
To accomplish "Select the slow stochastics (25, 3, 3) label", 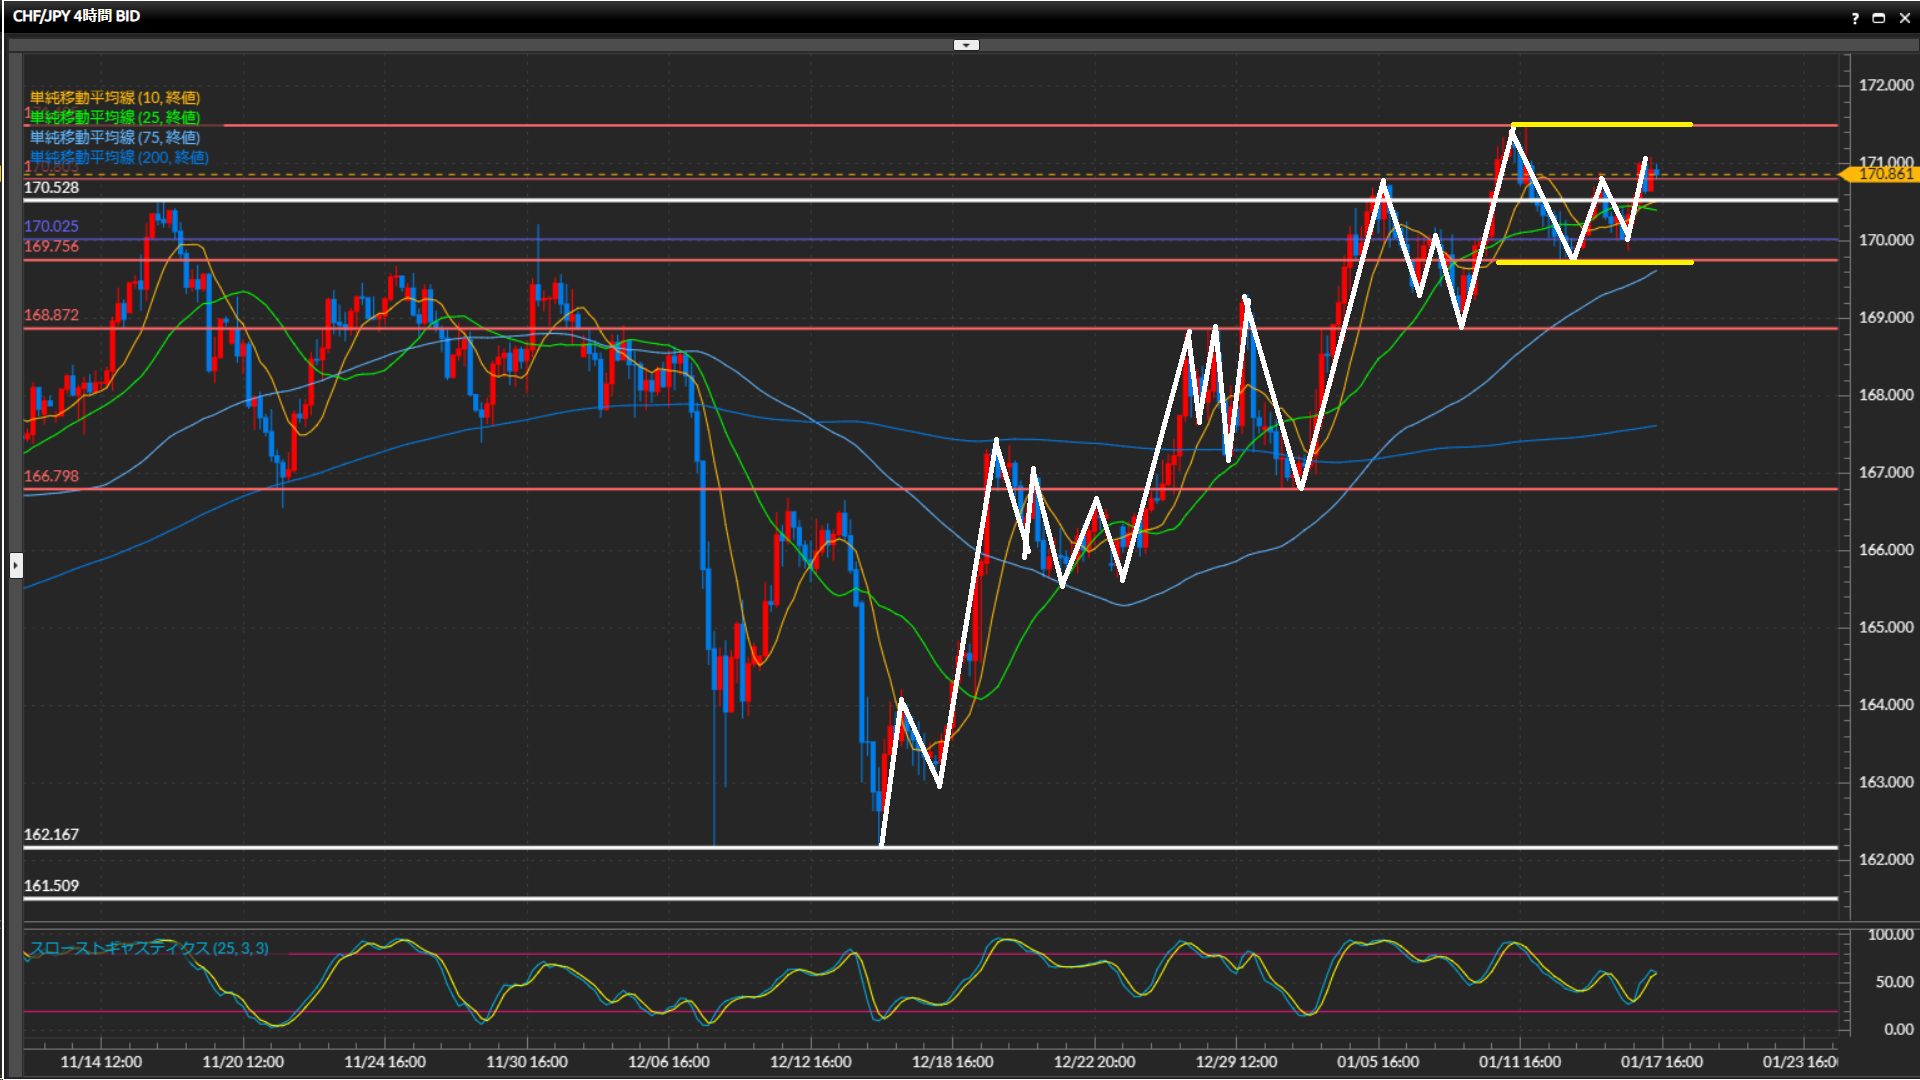I will pyautogui.click(x=148, y=948).
